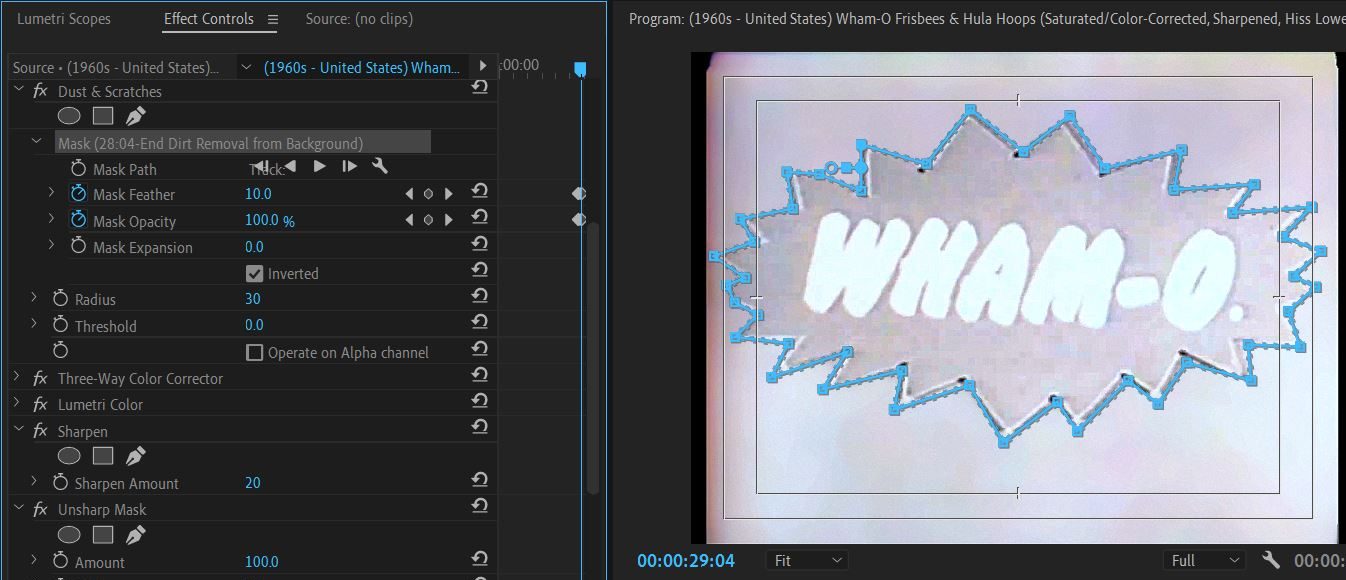Toggle Mask Feather animation stopwatch
Viewport: 1346px width, 580px height.
(x=79, y=193)
